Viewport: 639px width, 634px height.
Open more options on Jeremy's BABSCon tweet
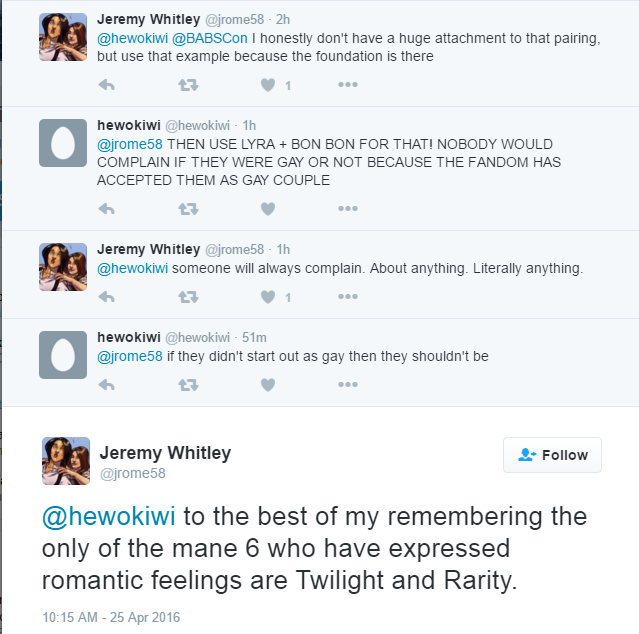(x=347, y=85)
